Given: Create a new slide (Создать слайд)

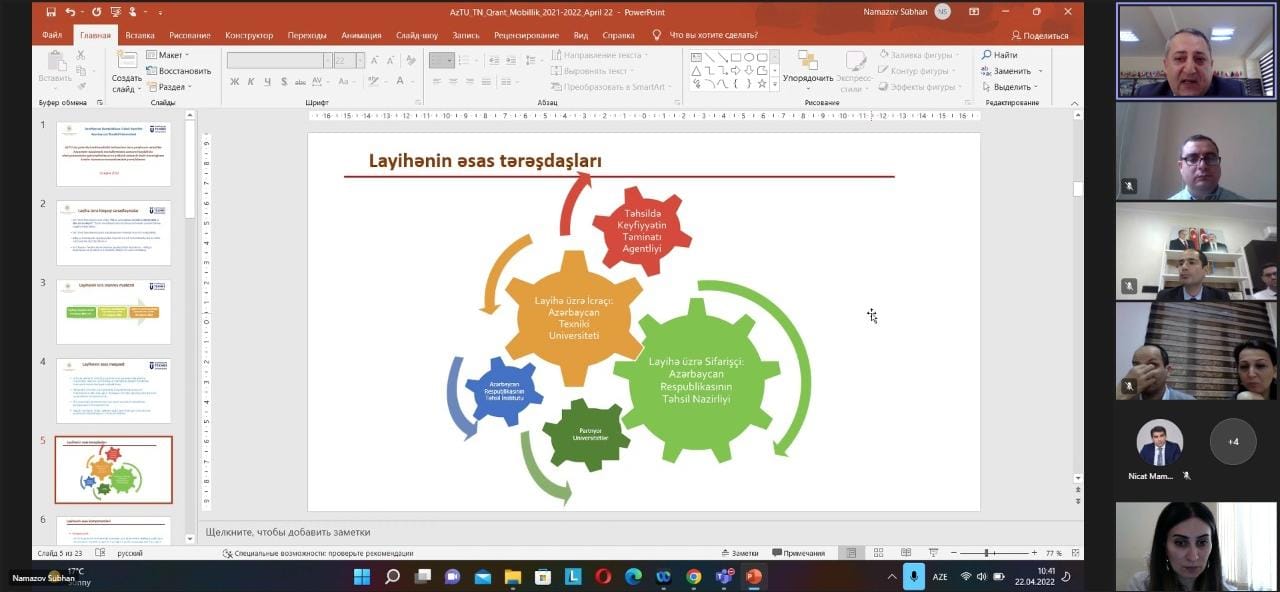Looking at the screenshot, I should 126,72.
